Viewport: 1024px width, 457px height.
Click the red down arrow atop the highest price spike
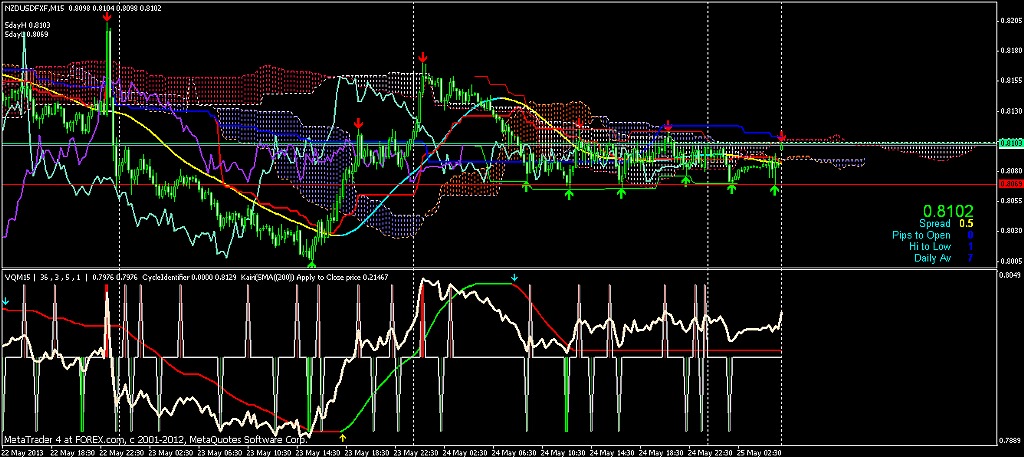click(x=107, y=20)
